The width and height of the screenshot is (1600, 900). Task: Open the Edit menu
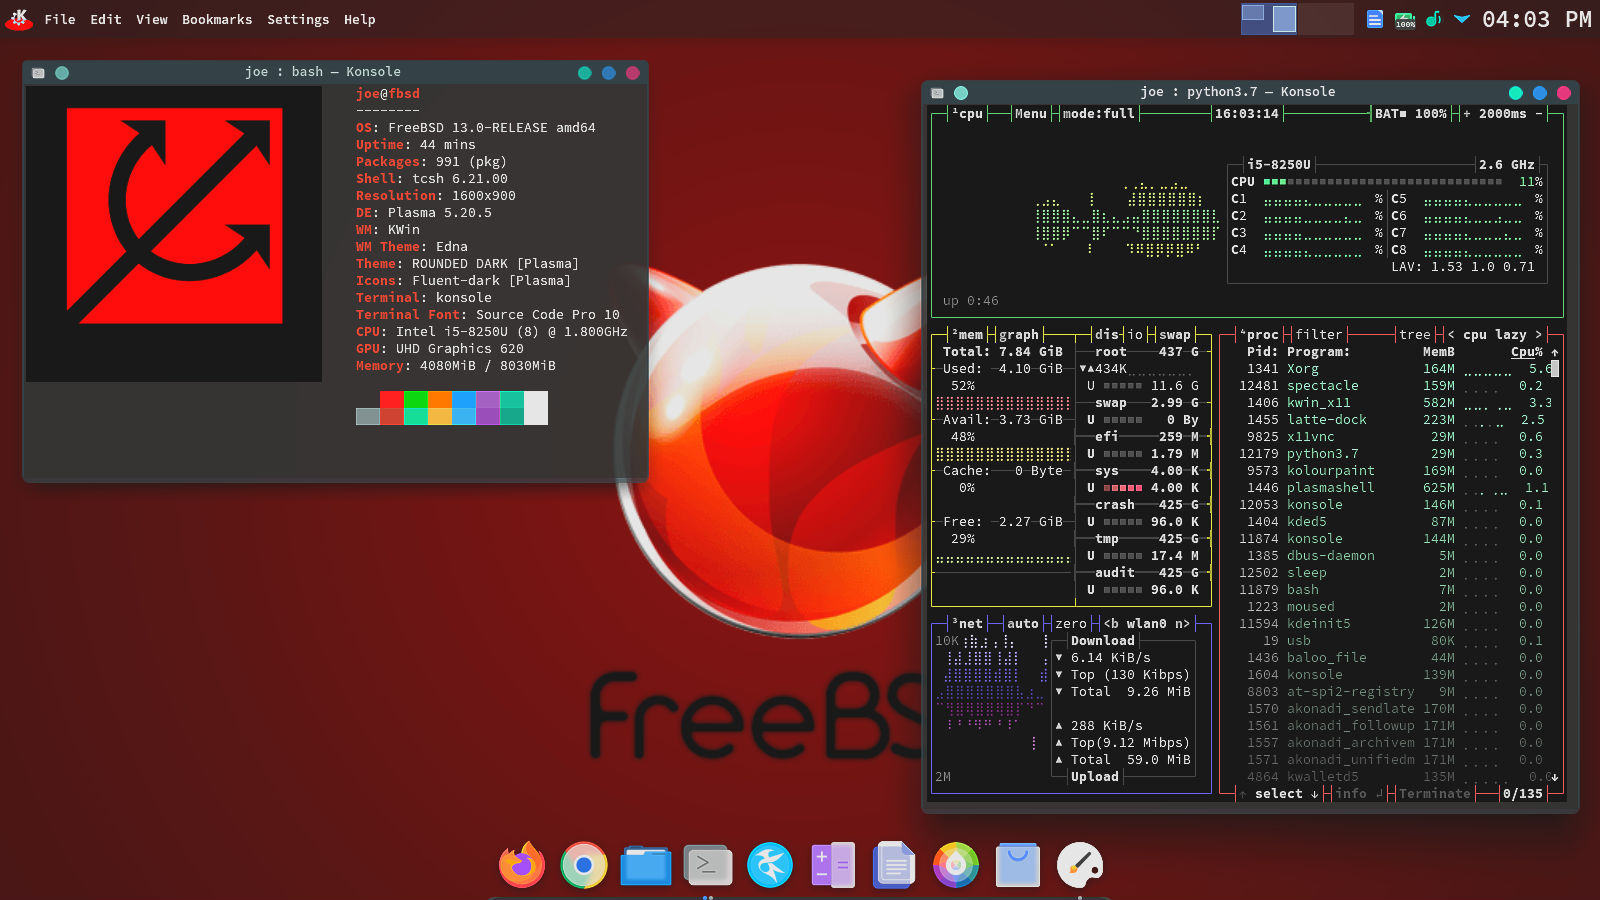click(x=106, y=19)
